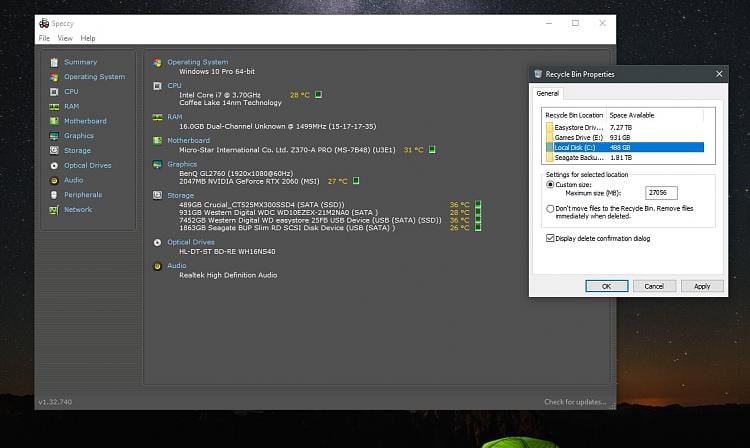Screen dimensions: 750x448
Task: Open Peripherals section in sidebar
Action: tap(83, 195)
